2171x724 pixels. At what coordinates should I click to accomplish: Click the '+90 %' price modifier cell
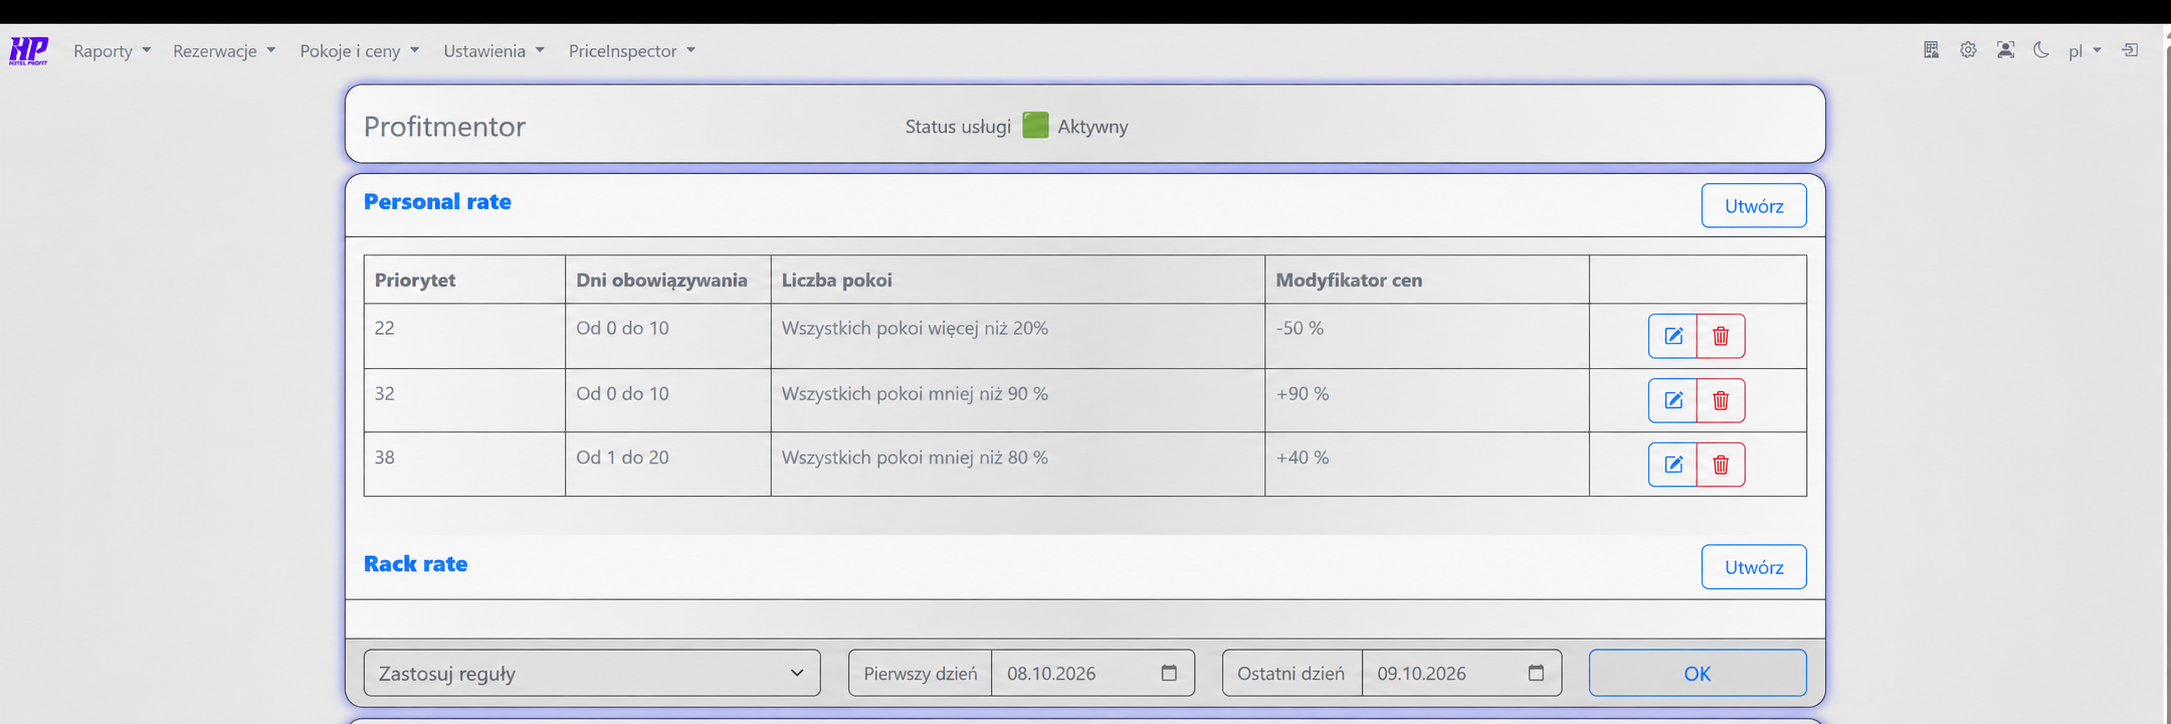tap(1427, 400)
